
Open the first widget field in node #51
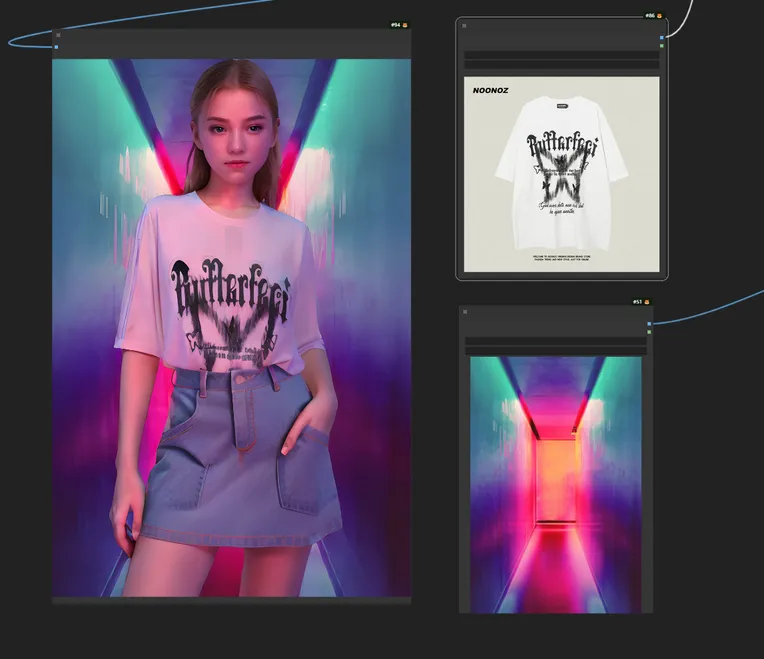555,342
